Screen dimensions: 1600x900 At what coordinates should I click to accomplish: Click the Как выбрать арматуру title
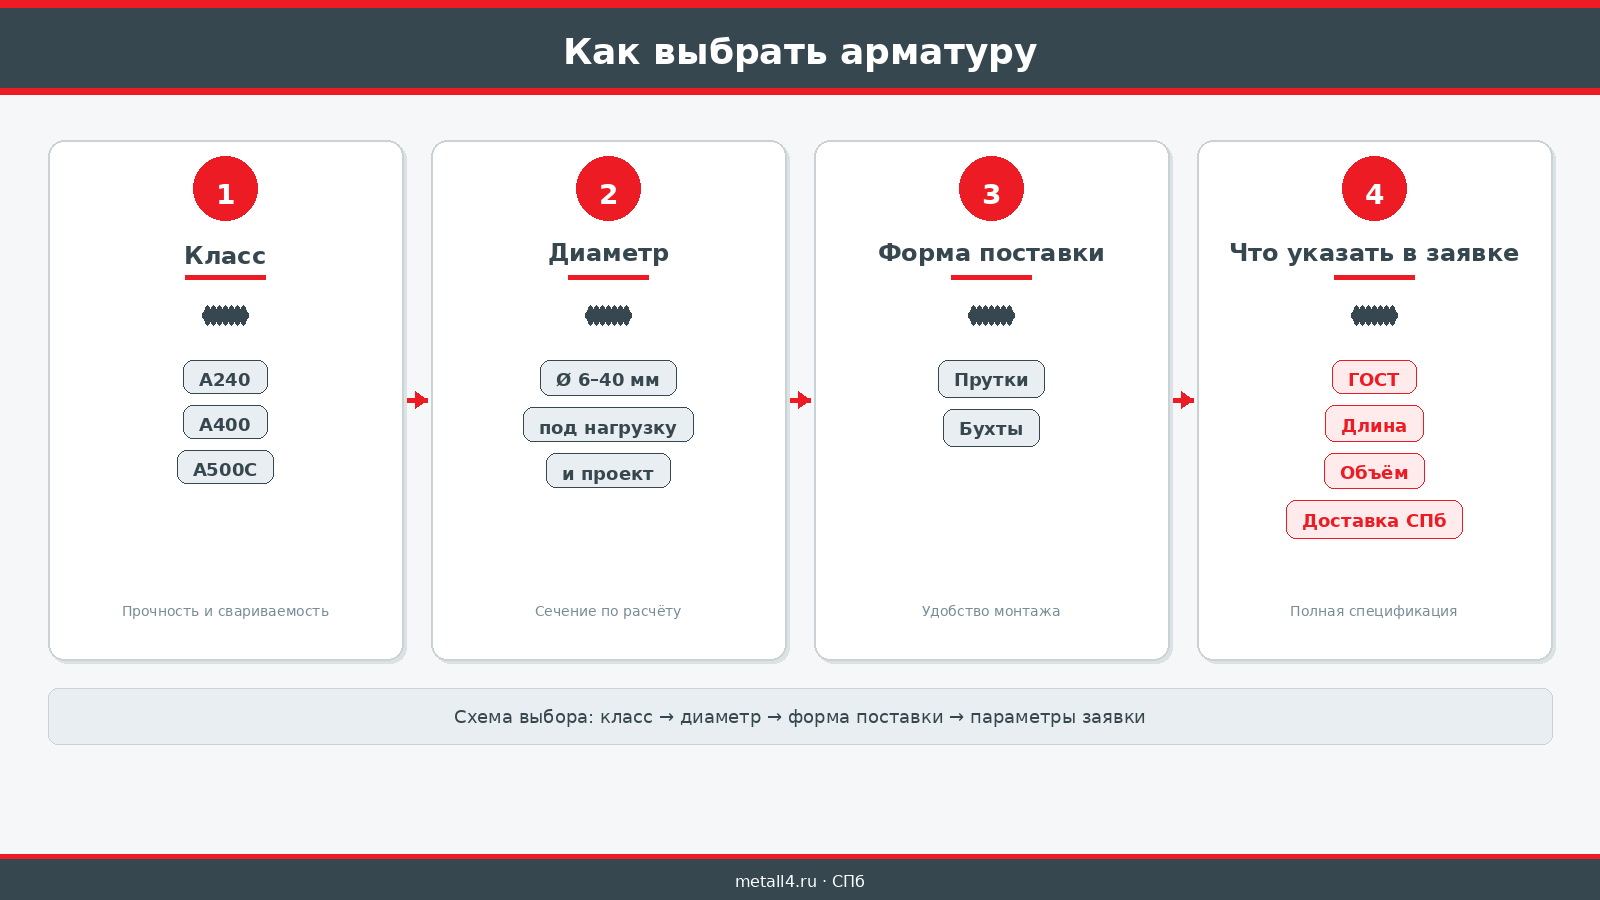[800, 52]
